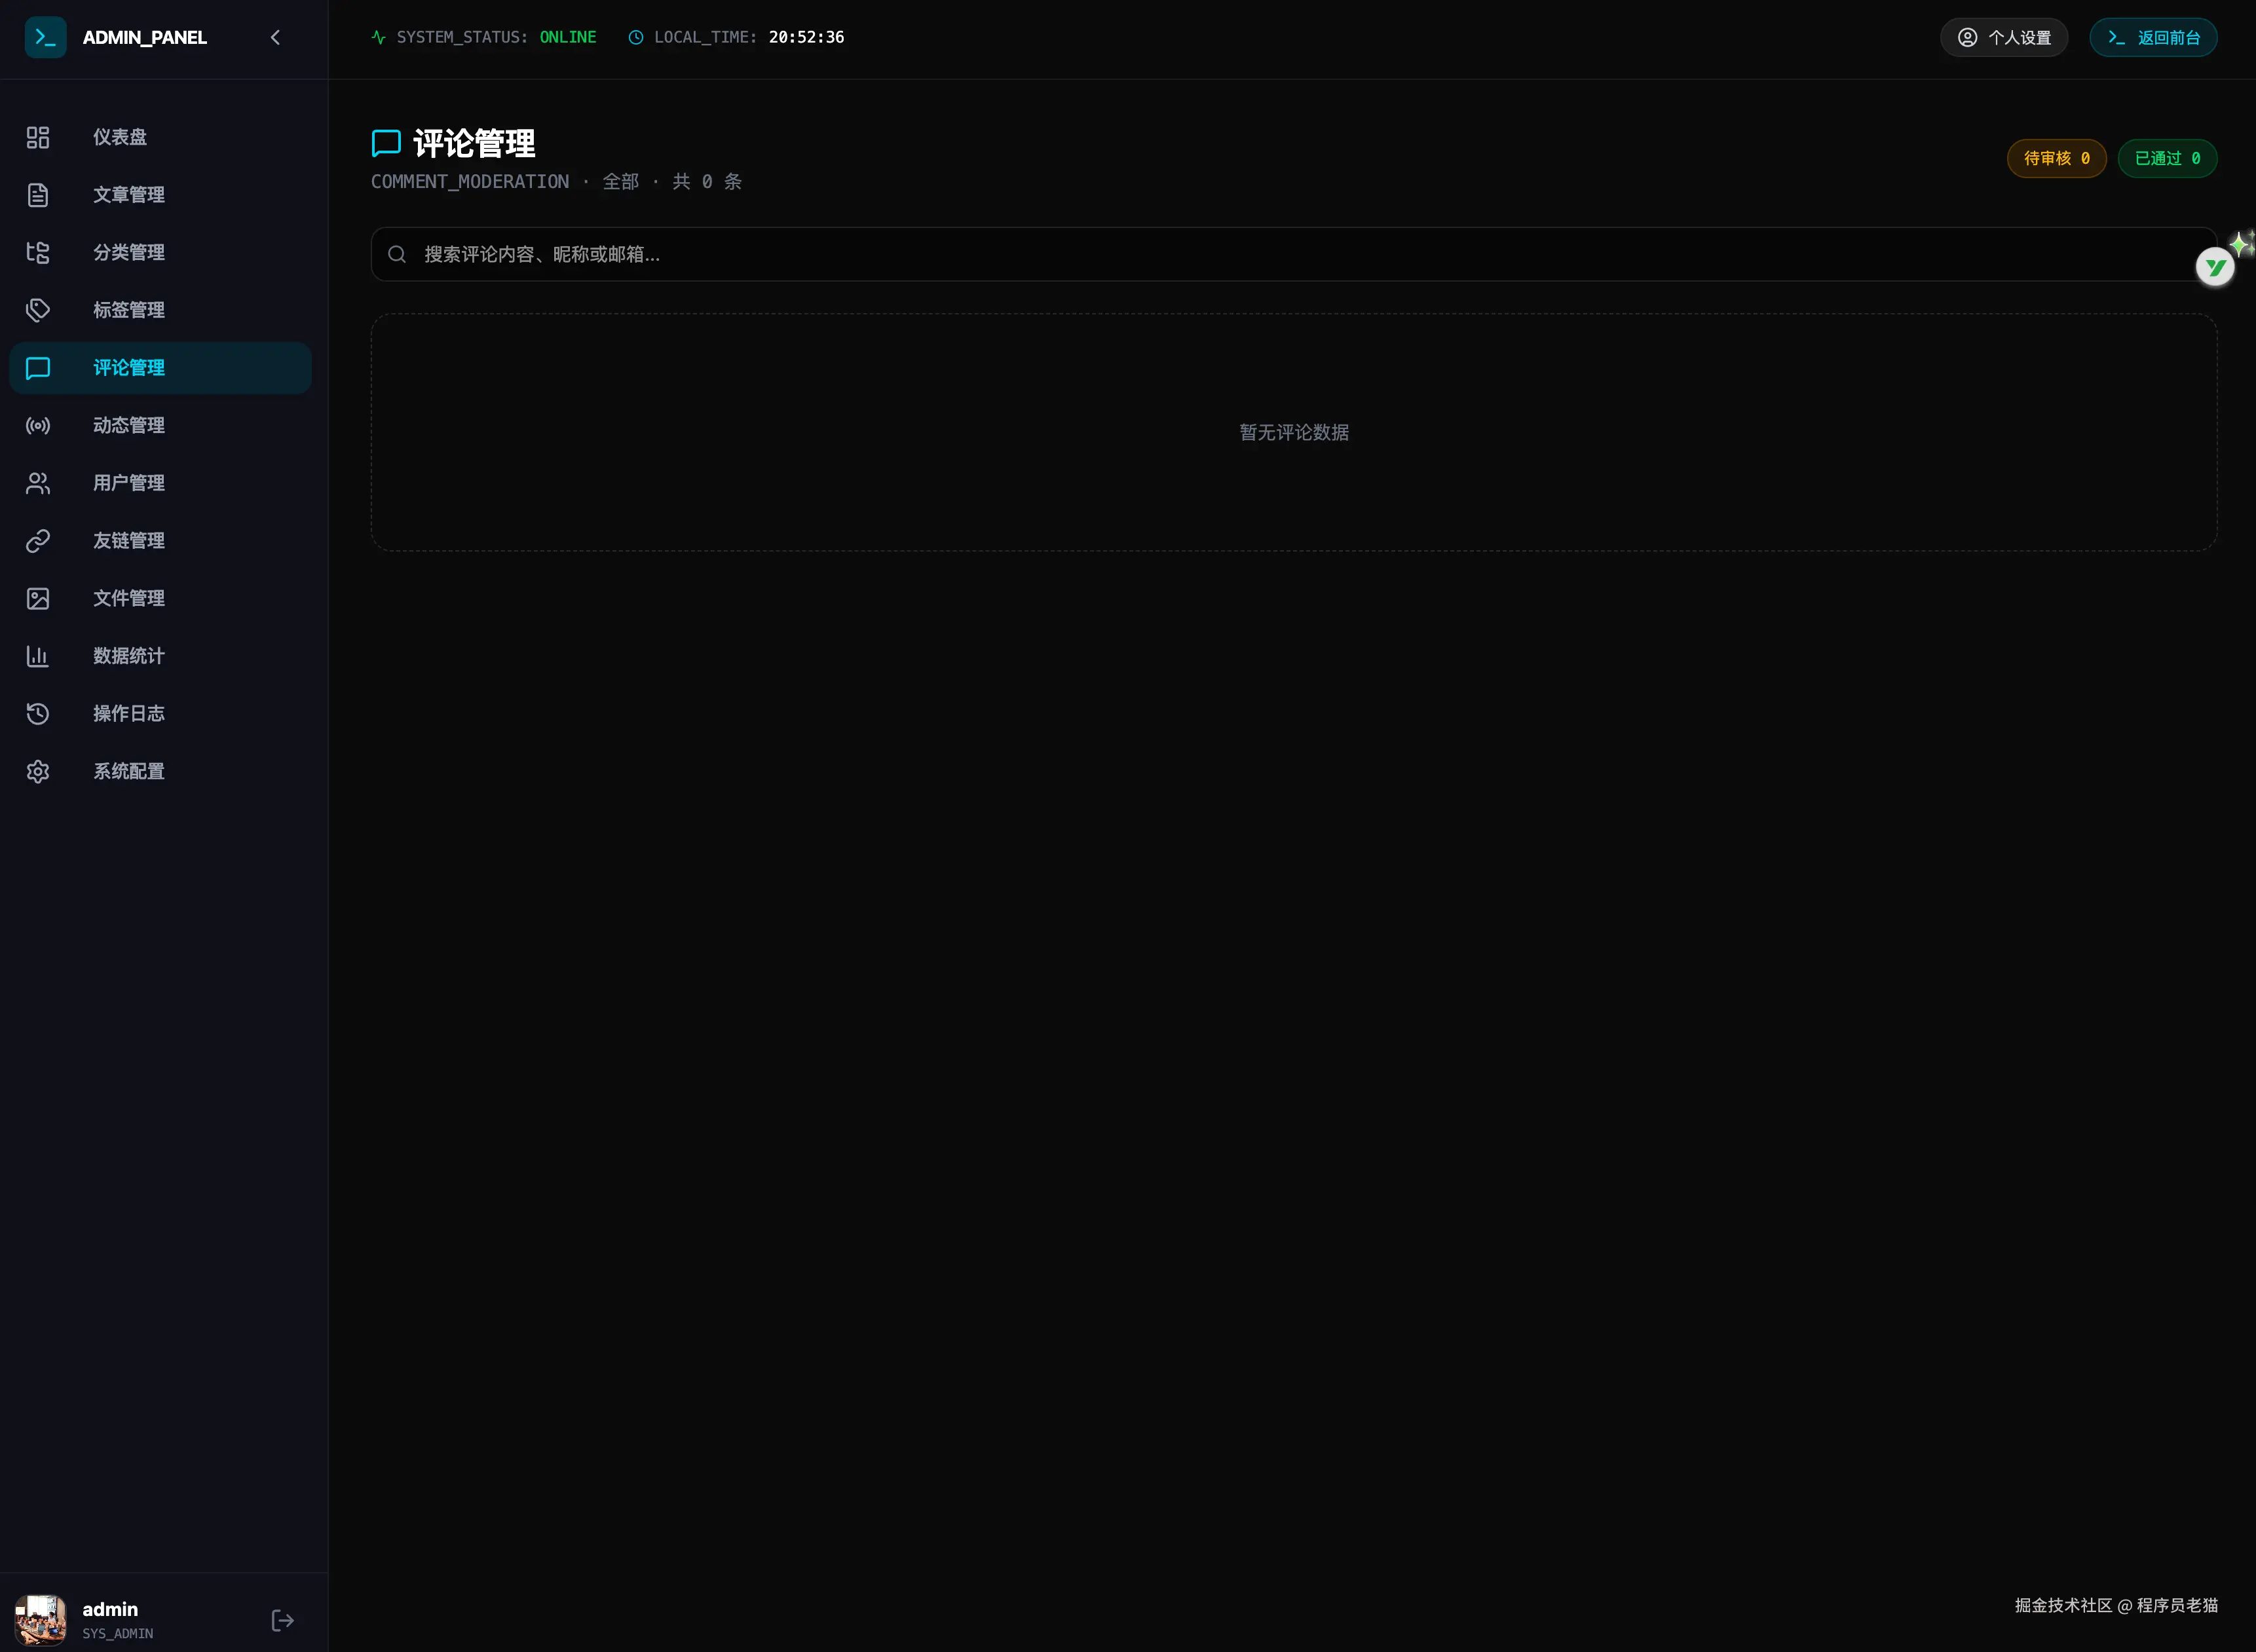The height and width of the screenshot is (1652, 2256).
Task: Click the 友链管理 chain link icon
Action: coord(38,541)
